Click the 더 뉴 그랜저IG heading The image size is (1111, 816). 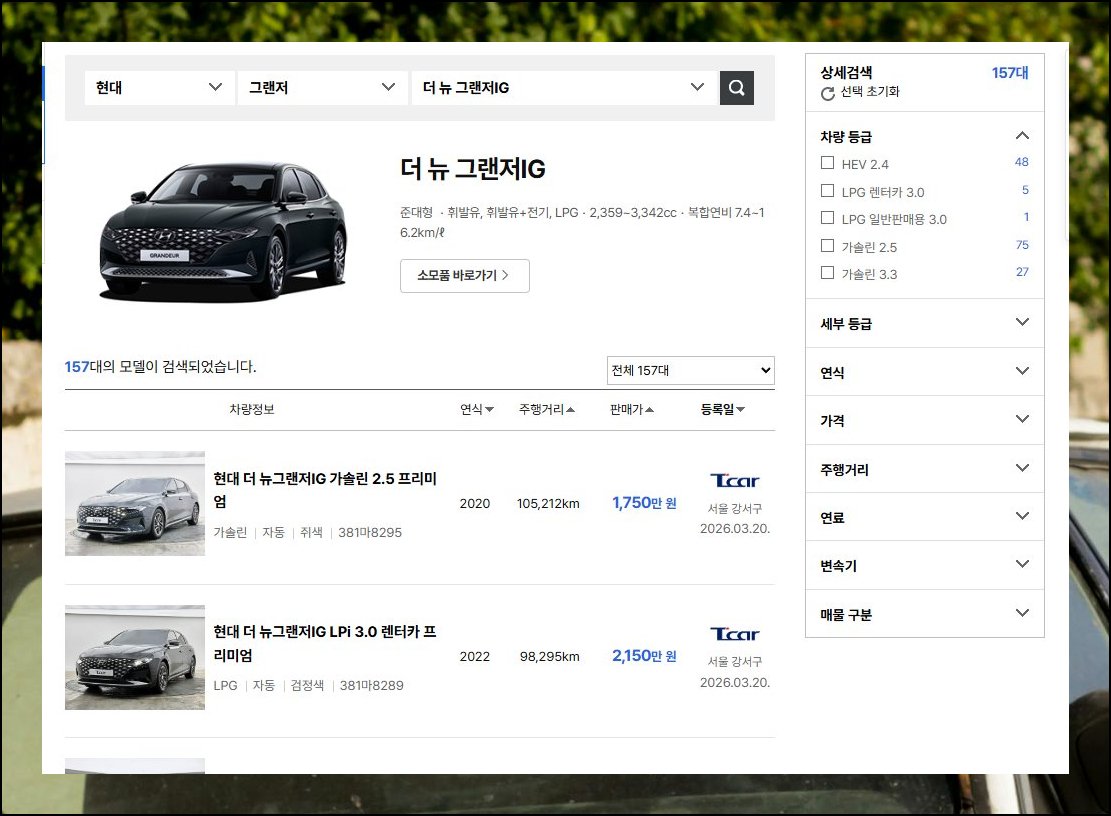[x=473, y=169]
